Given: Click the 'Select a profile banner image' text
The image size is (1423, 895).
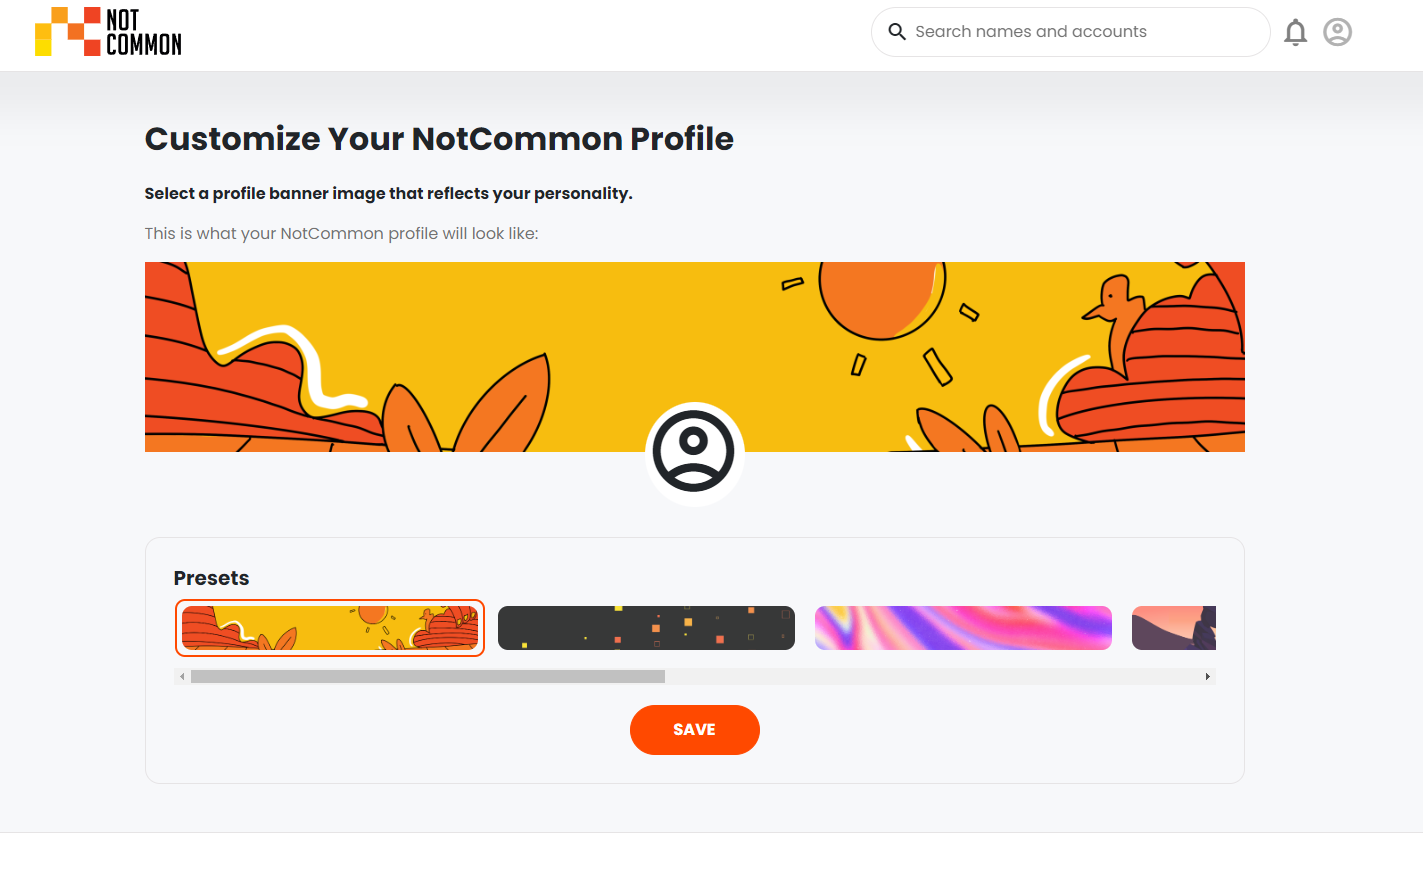Looking at the screenshot, I should (388, 193).
